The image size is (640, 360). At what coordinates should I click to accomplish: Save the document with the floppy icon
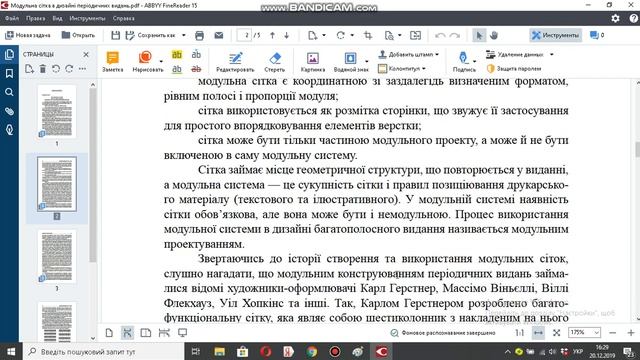tap(116, 36)
